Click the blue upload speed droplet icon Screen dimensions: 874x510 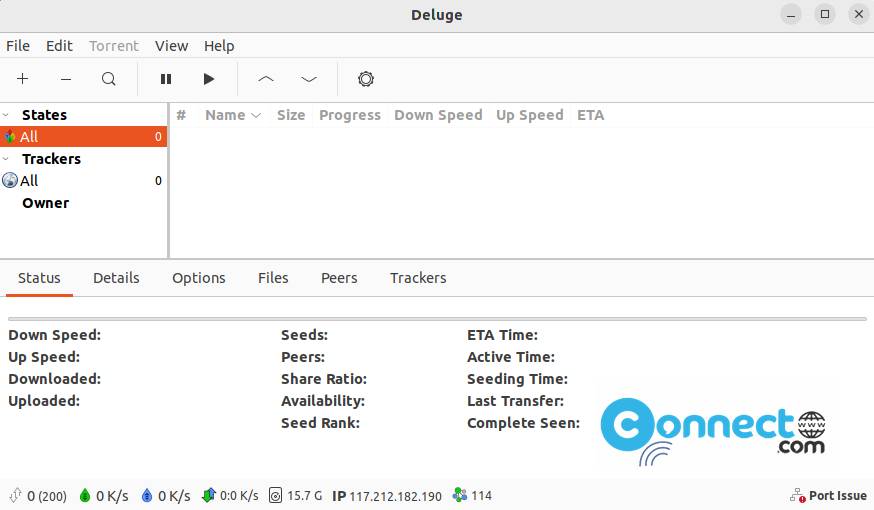coord(147,495)
